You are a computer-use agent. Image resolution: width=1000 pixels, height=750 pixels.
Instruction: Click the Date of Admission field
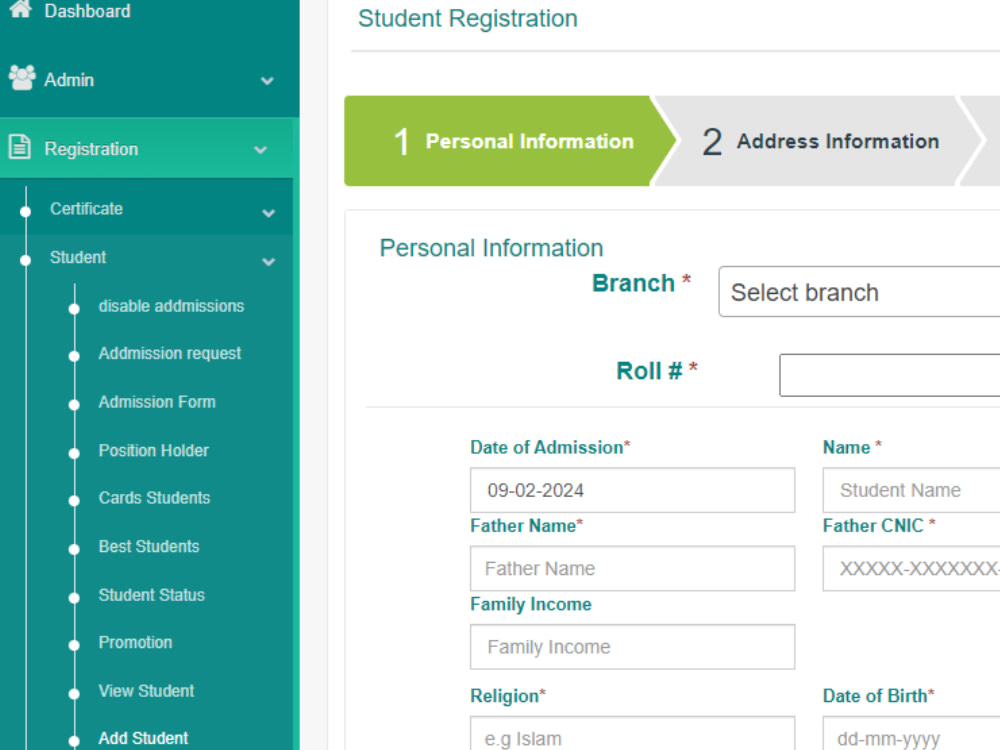pyautogui.click(x=632, y=490)
